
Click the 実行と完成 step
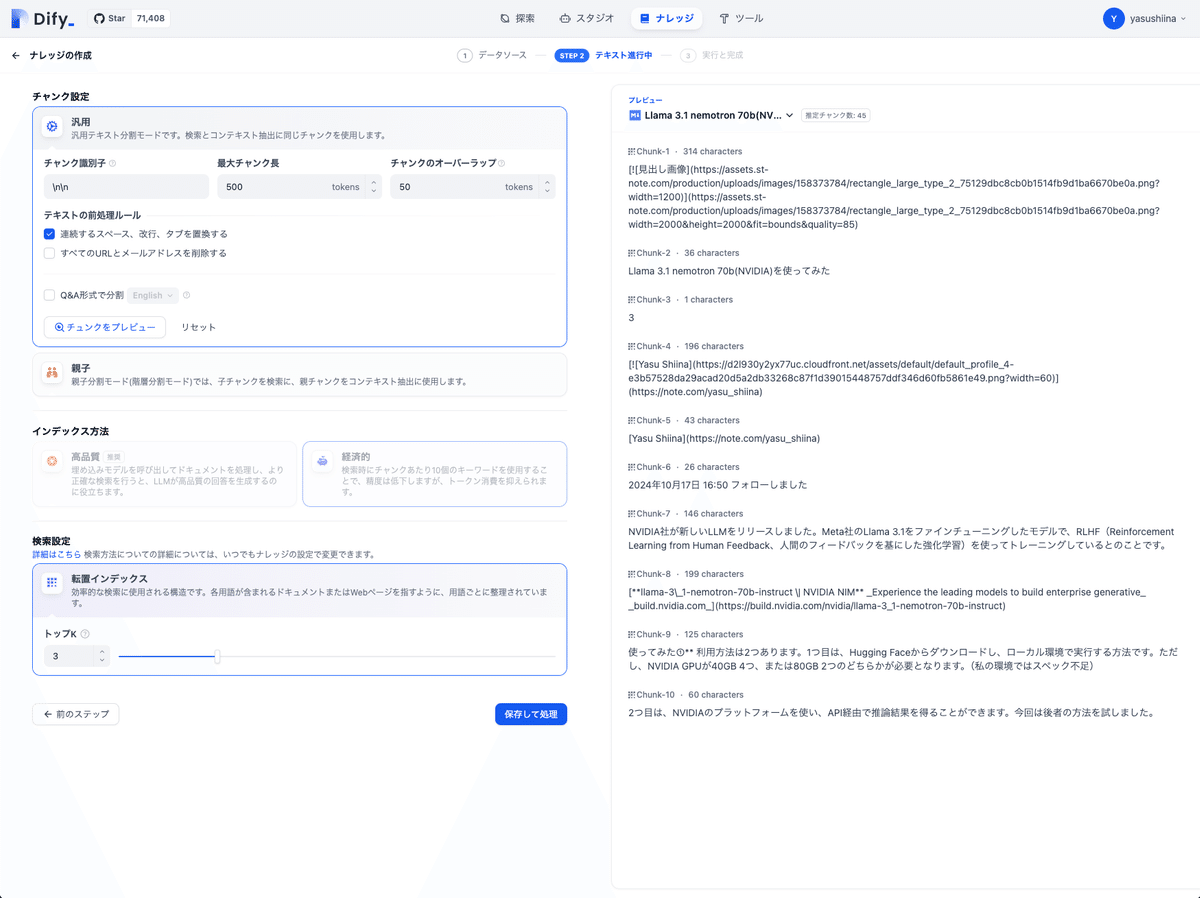(712, 56)
